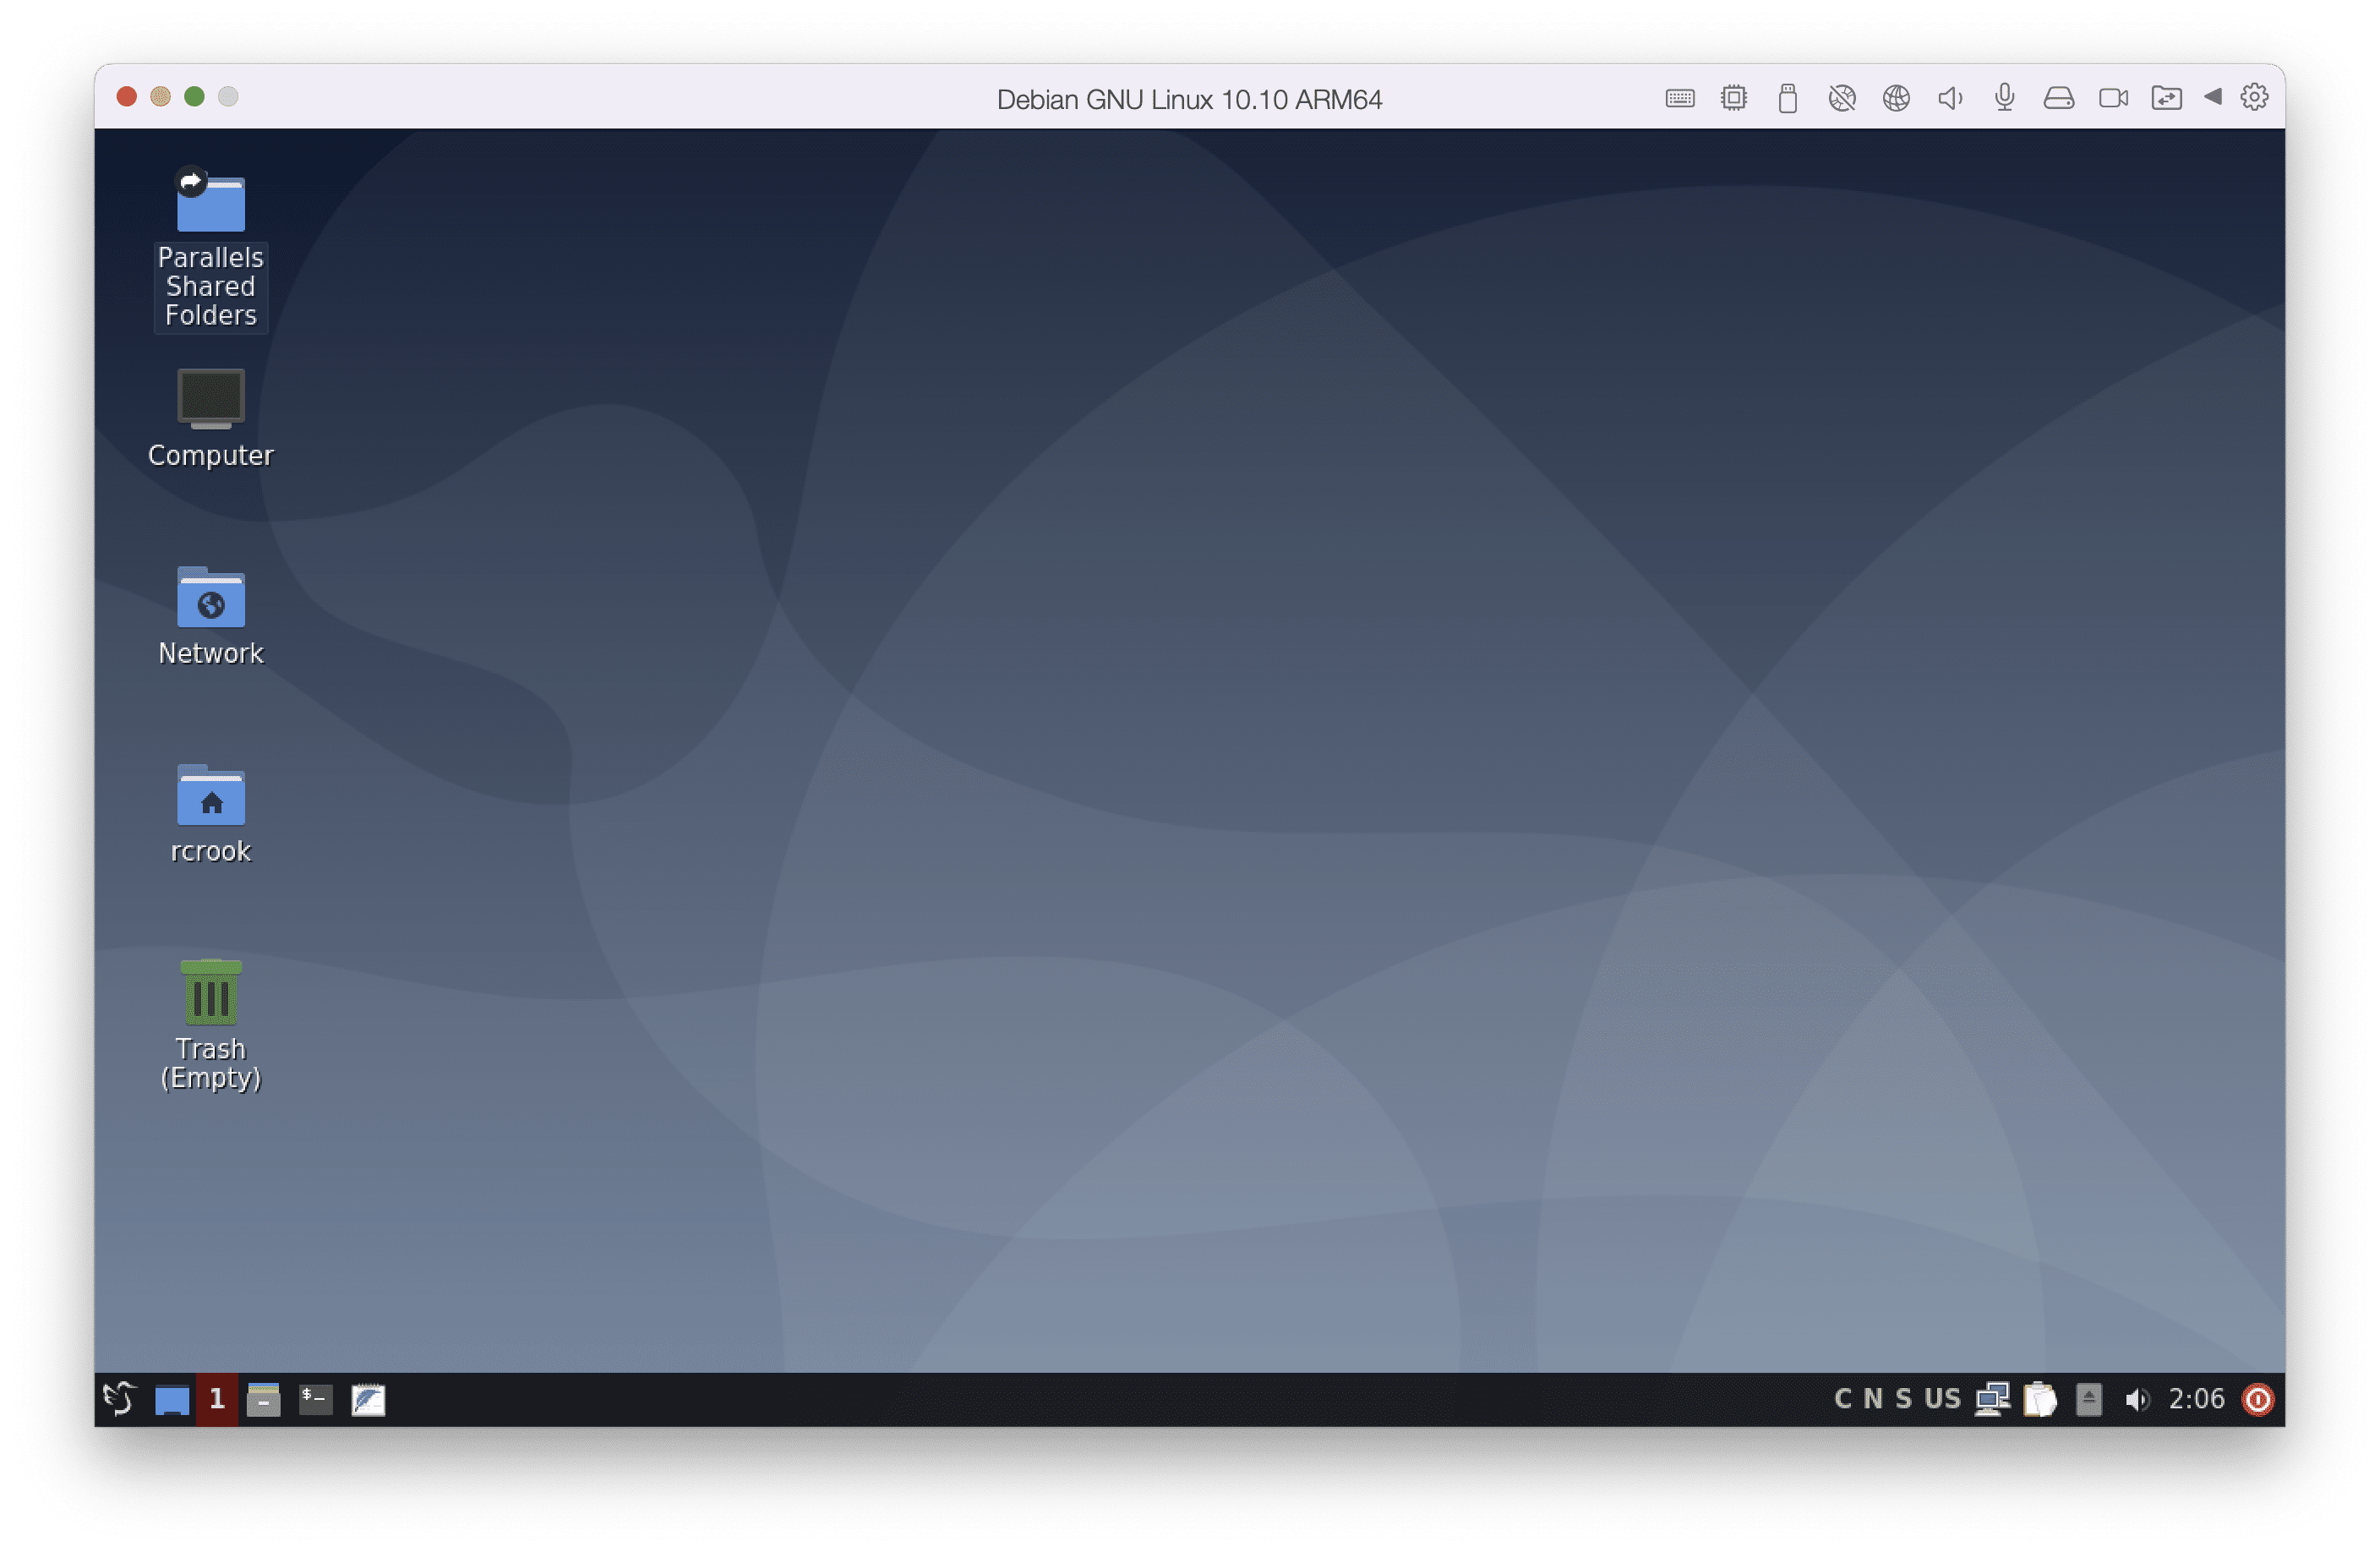Launch the file manager from taskbar
2380x1552 pixels.
click(264, 1400)
